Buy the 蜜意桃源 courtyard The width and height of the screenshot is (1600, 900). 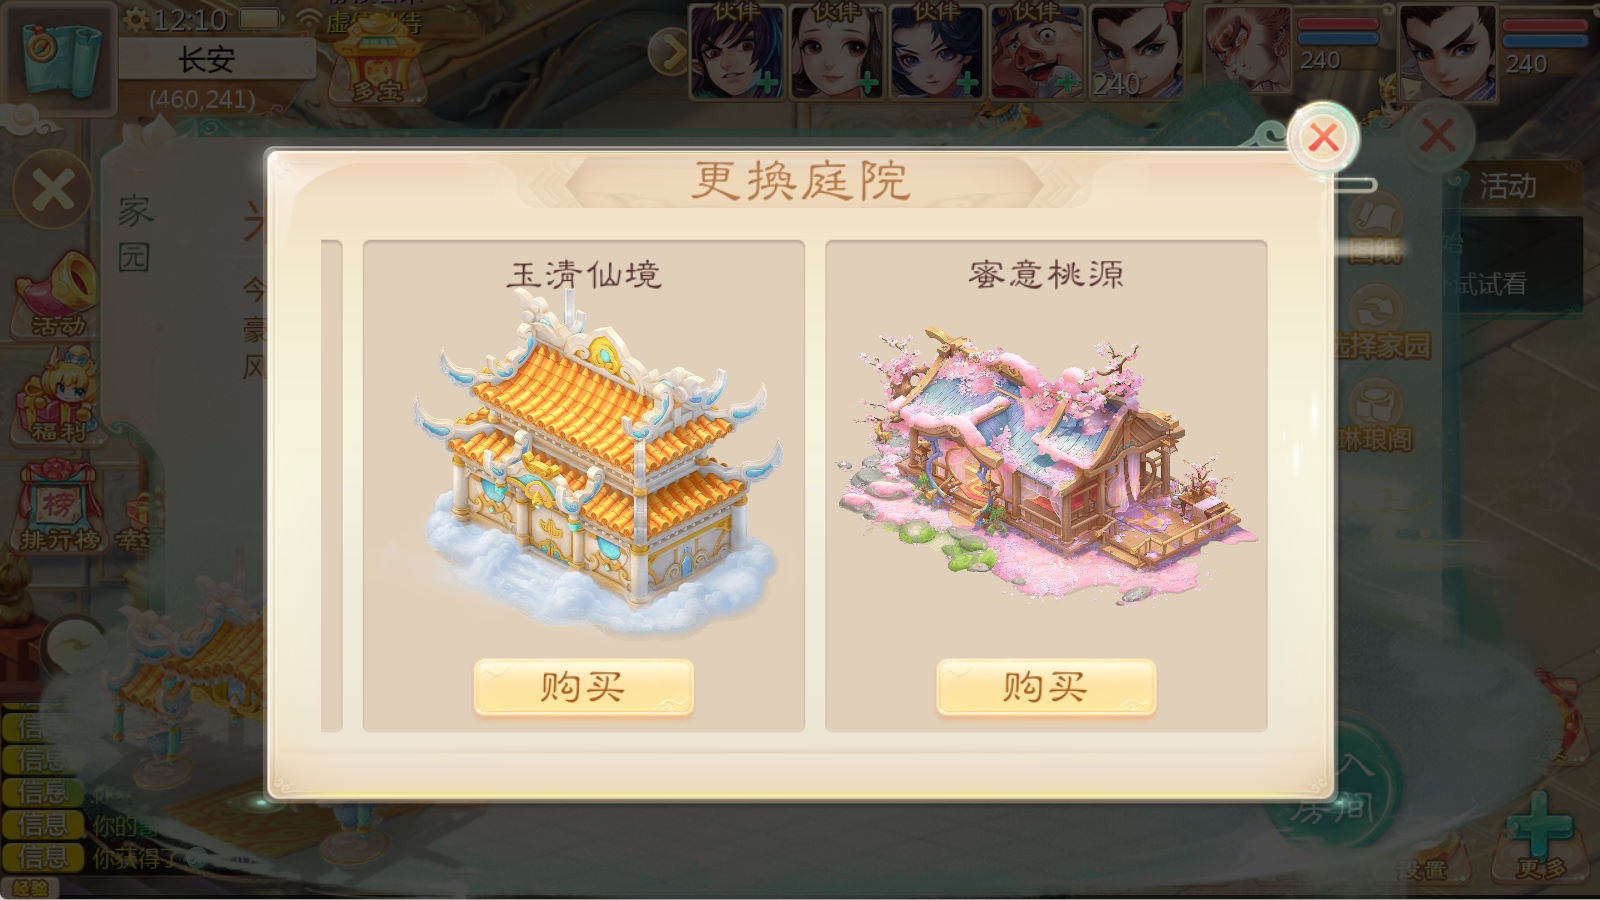click(1046, 687)
